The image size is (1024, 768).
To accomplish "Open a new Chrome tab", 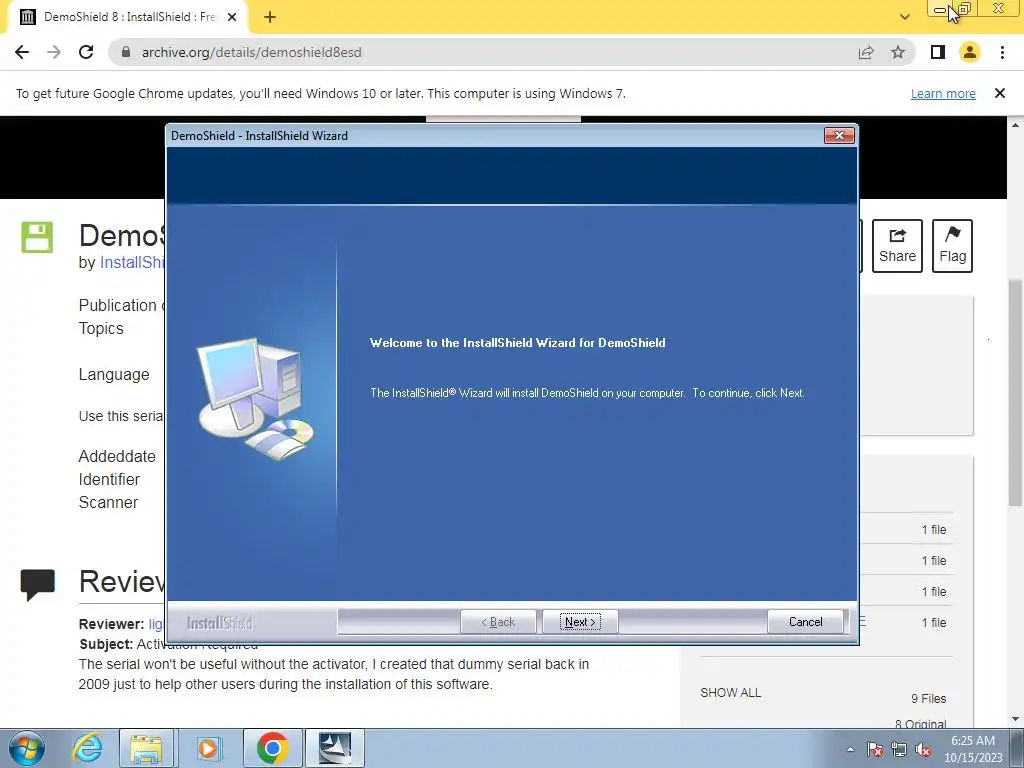I will 270,17.
